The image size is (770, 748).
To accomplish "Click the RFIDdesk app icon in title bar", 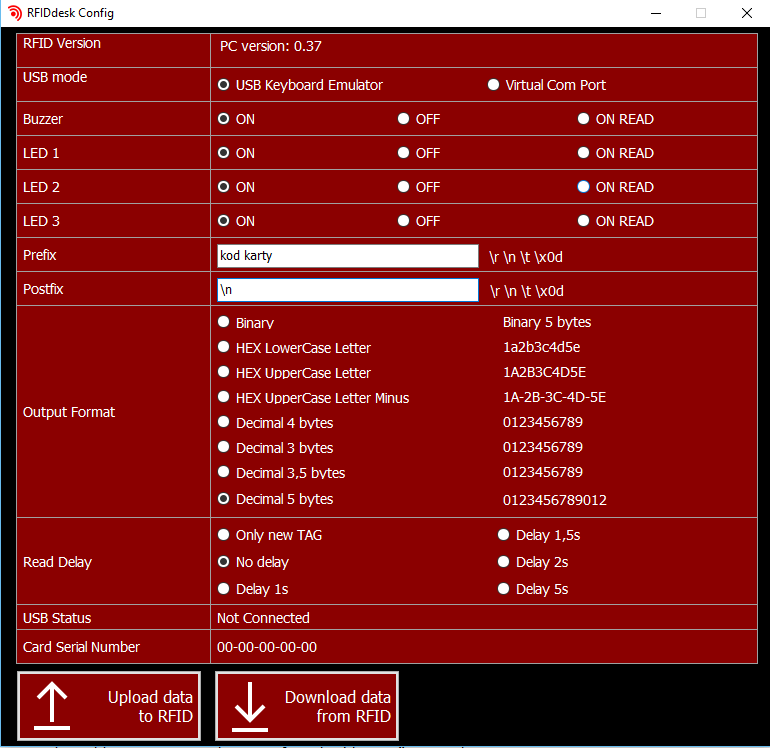I will pyautogui.click(x=14, y=13).
